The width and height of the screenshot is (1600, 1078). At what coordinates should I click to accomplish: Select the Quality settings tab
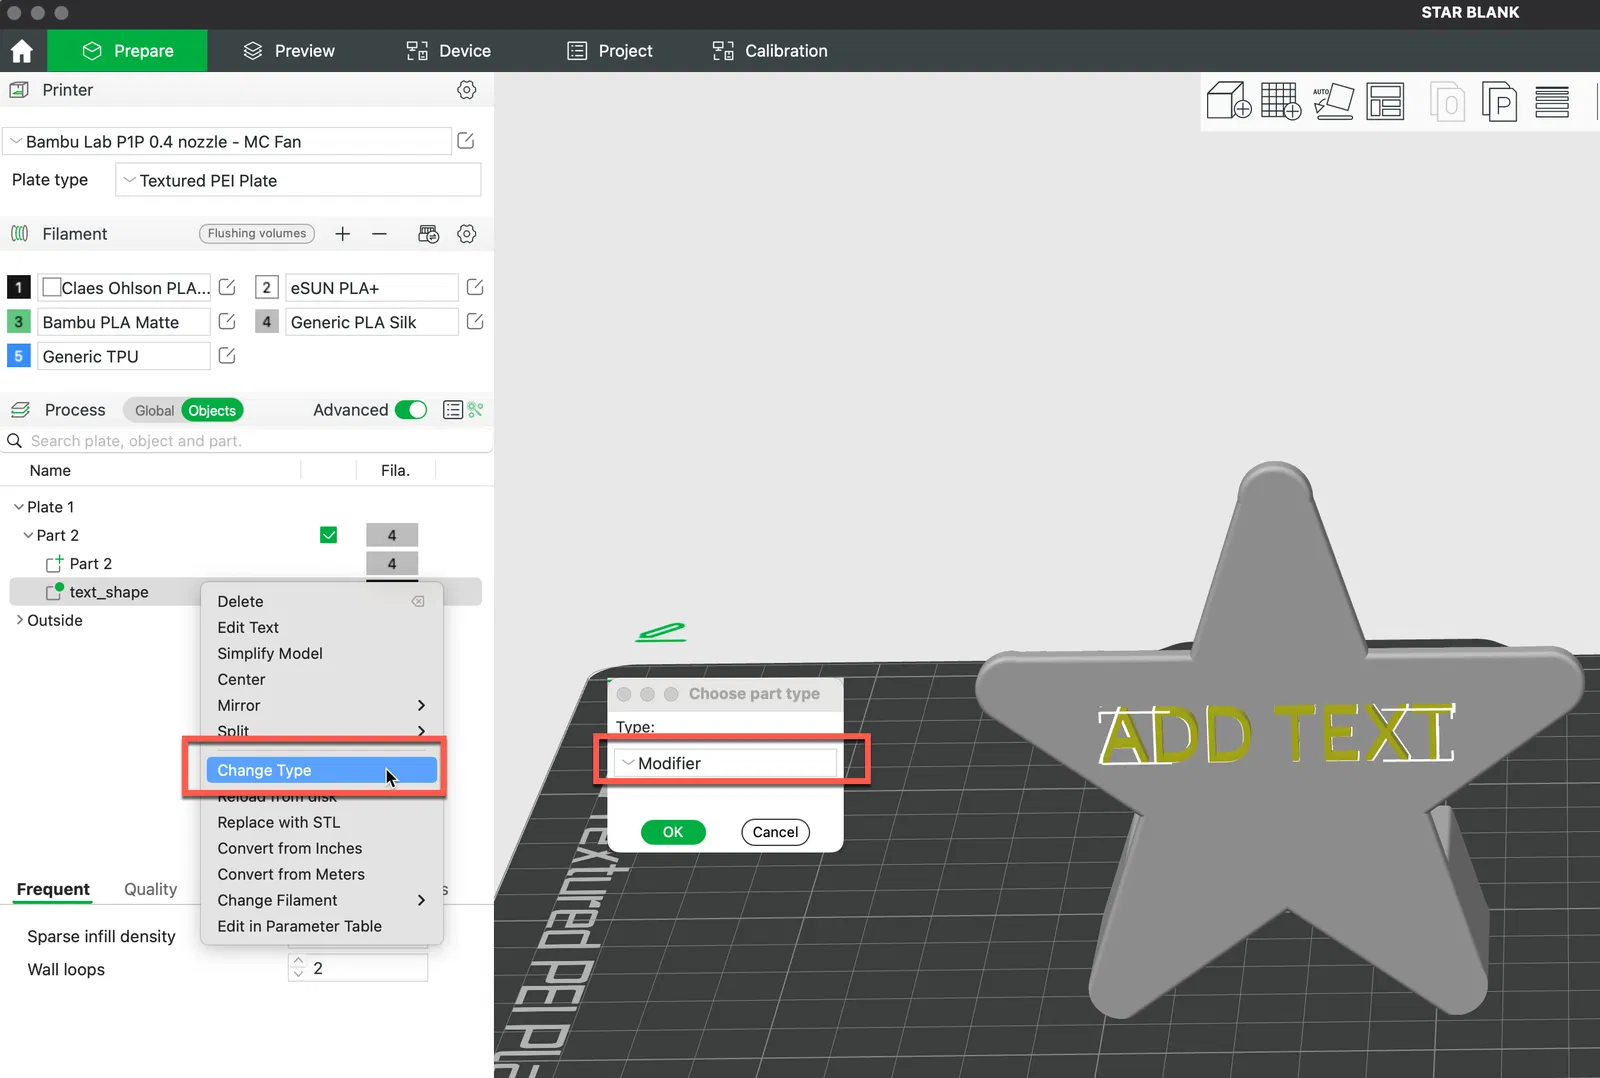pos(150,890)
